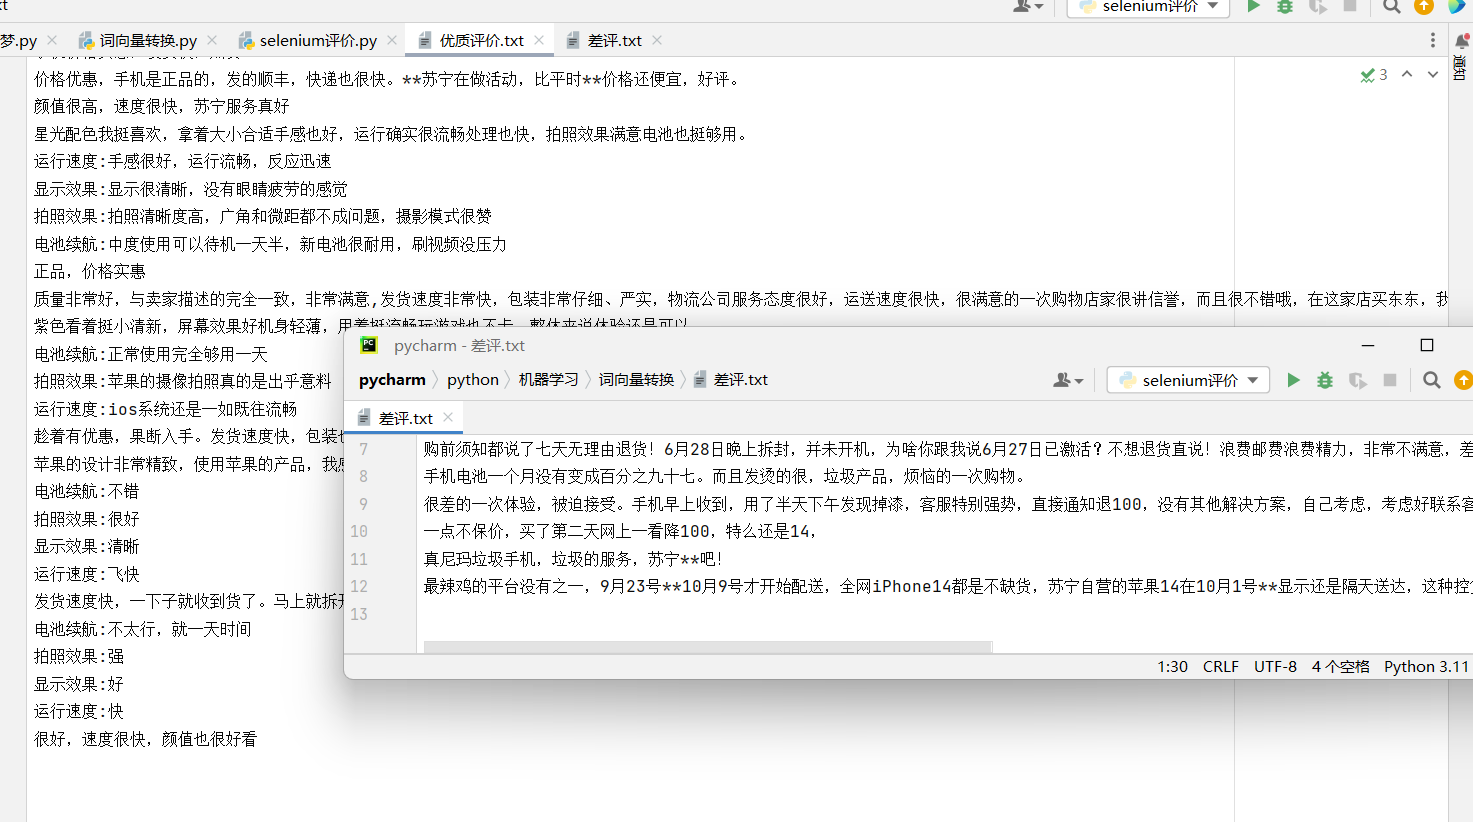Close the selenium评价.py tab
This screenshot has height=822, width=1473.
tap(392, 40)
